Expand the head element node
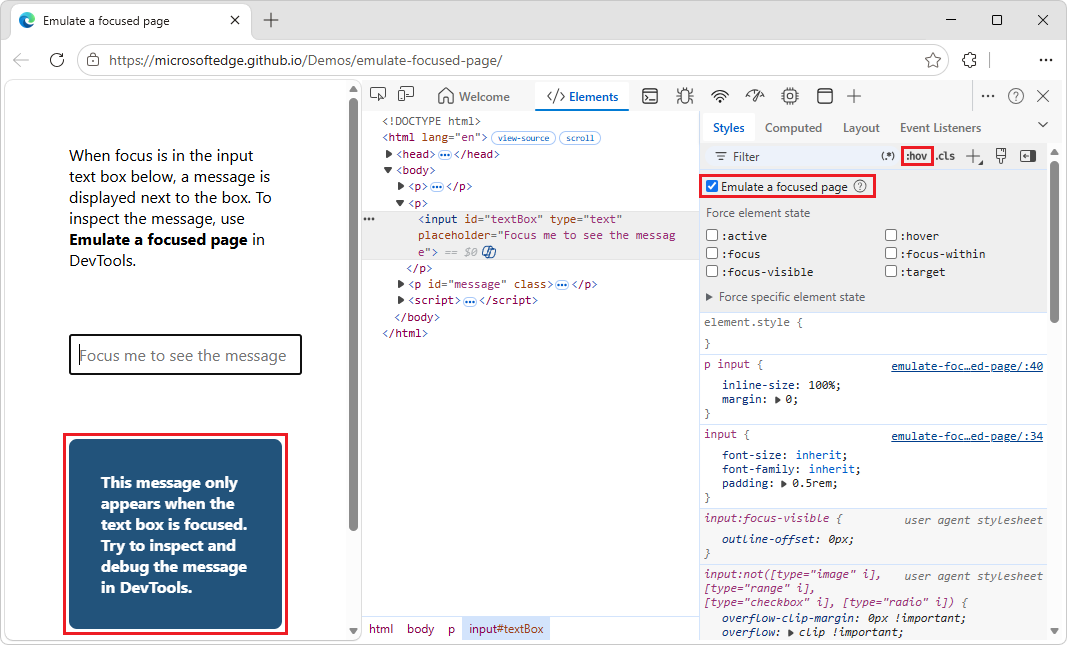The width and height of the screenshot is (1067, 645). click(389, 154)
